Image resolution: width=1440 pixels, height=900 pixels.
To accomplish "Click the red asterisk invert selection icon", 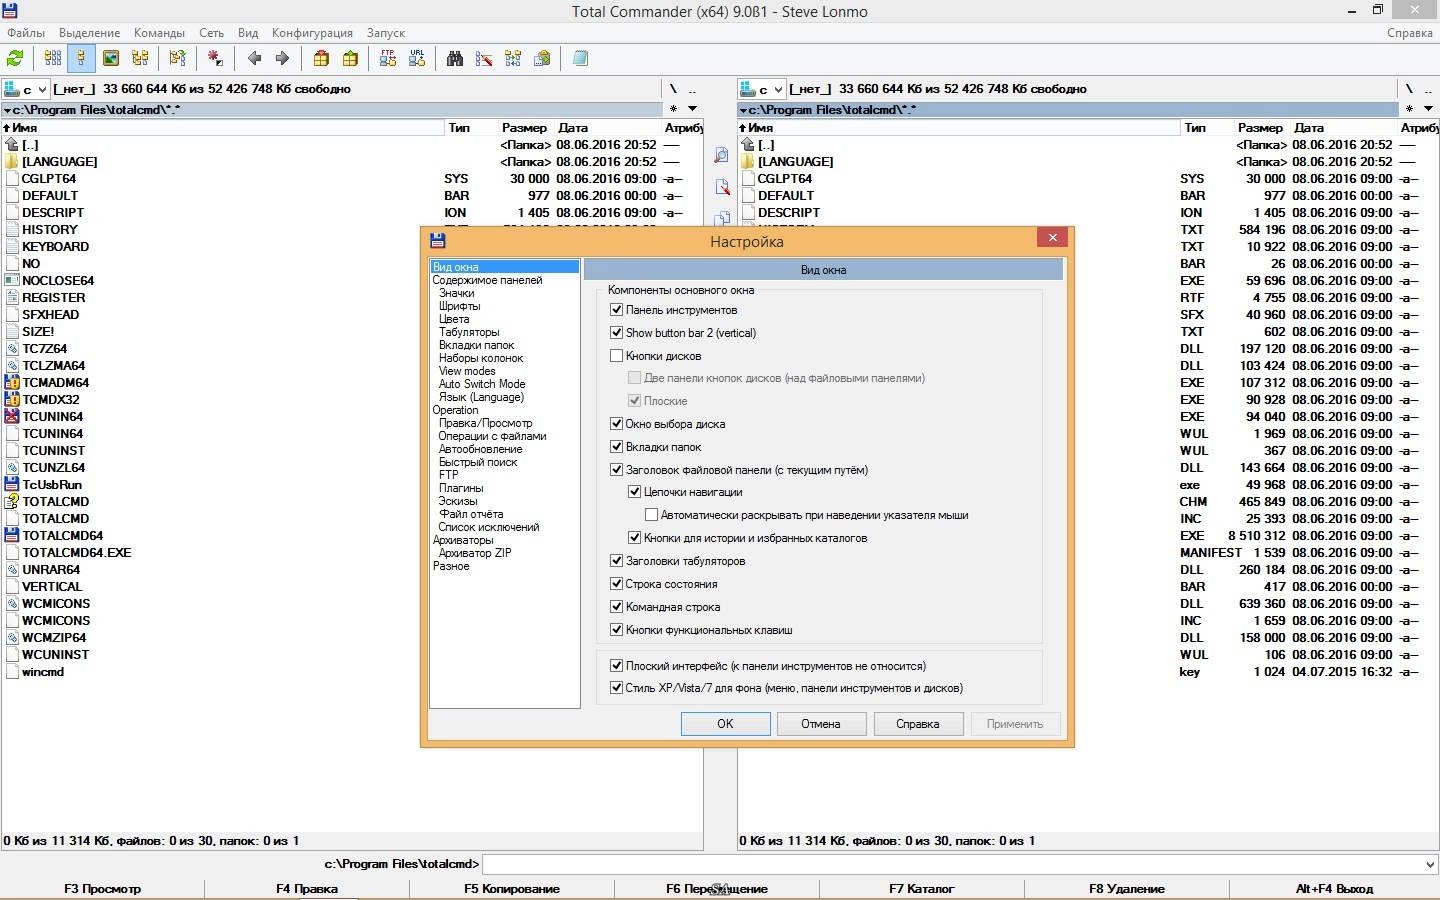I will (x=215, y=59).
